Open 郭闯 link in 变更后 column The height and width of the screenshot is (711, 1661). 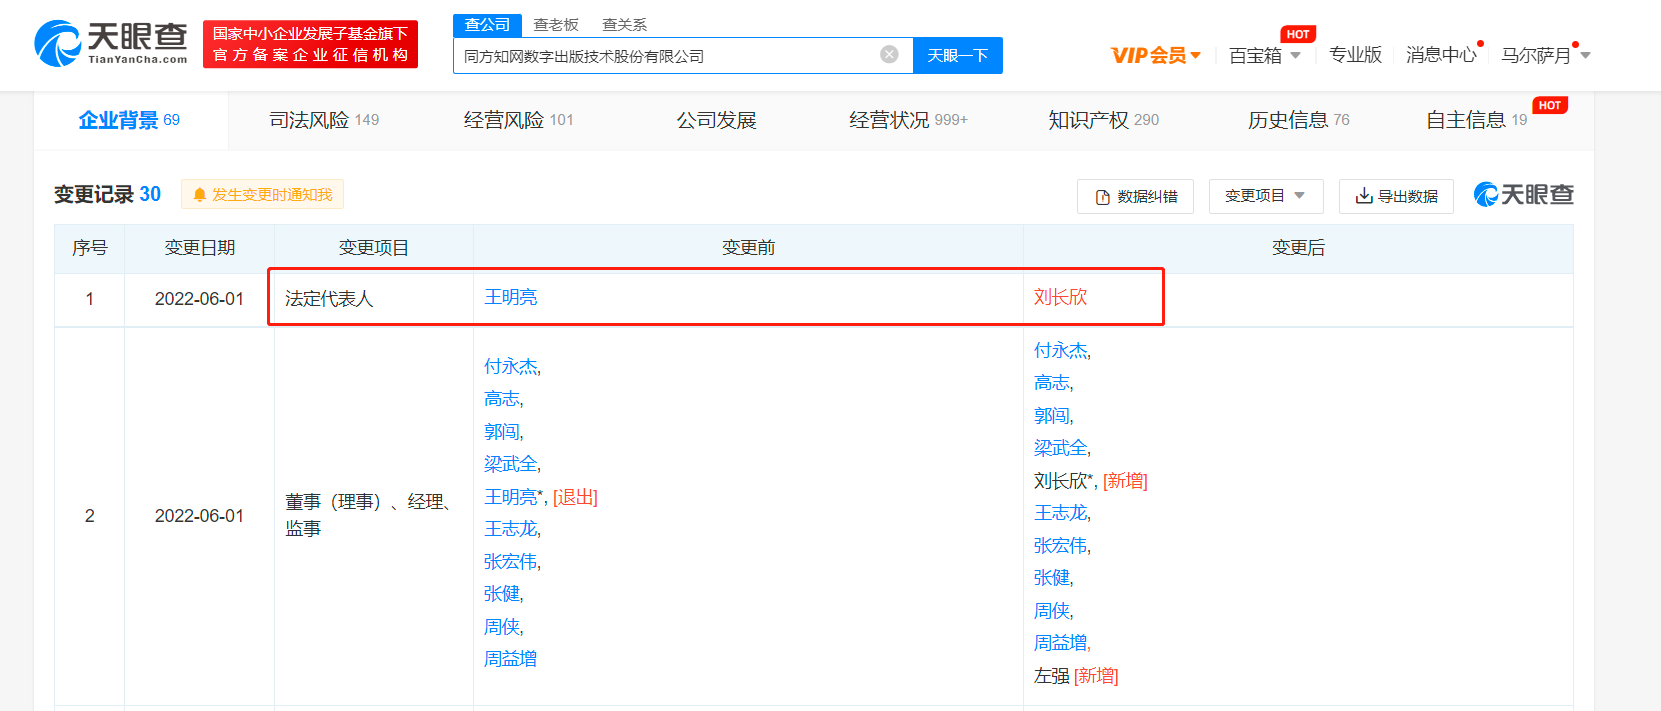(1052, 415)
